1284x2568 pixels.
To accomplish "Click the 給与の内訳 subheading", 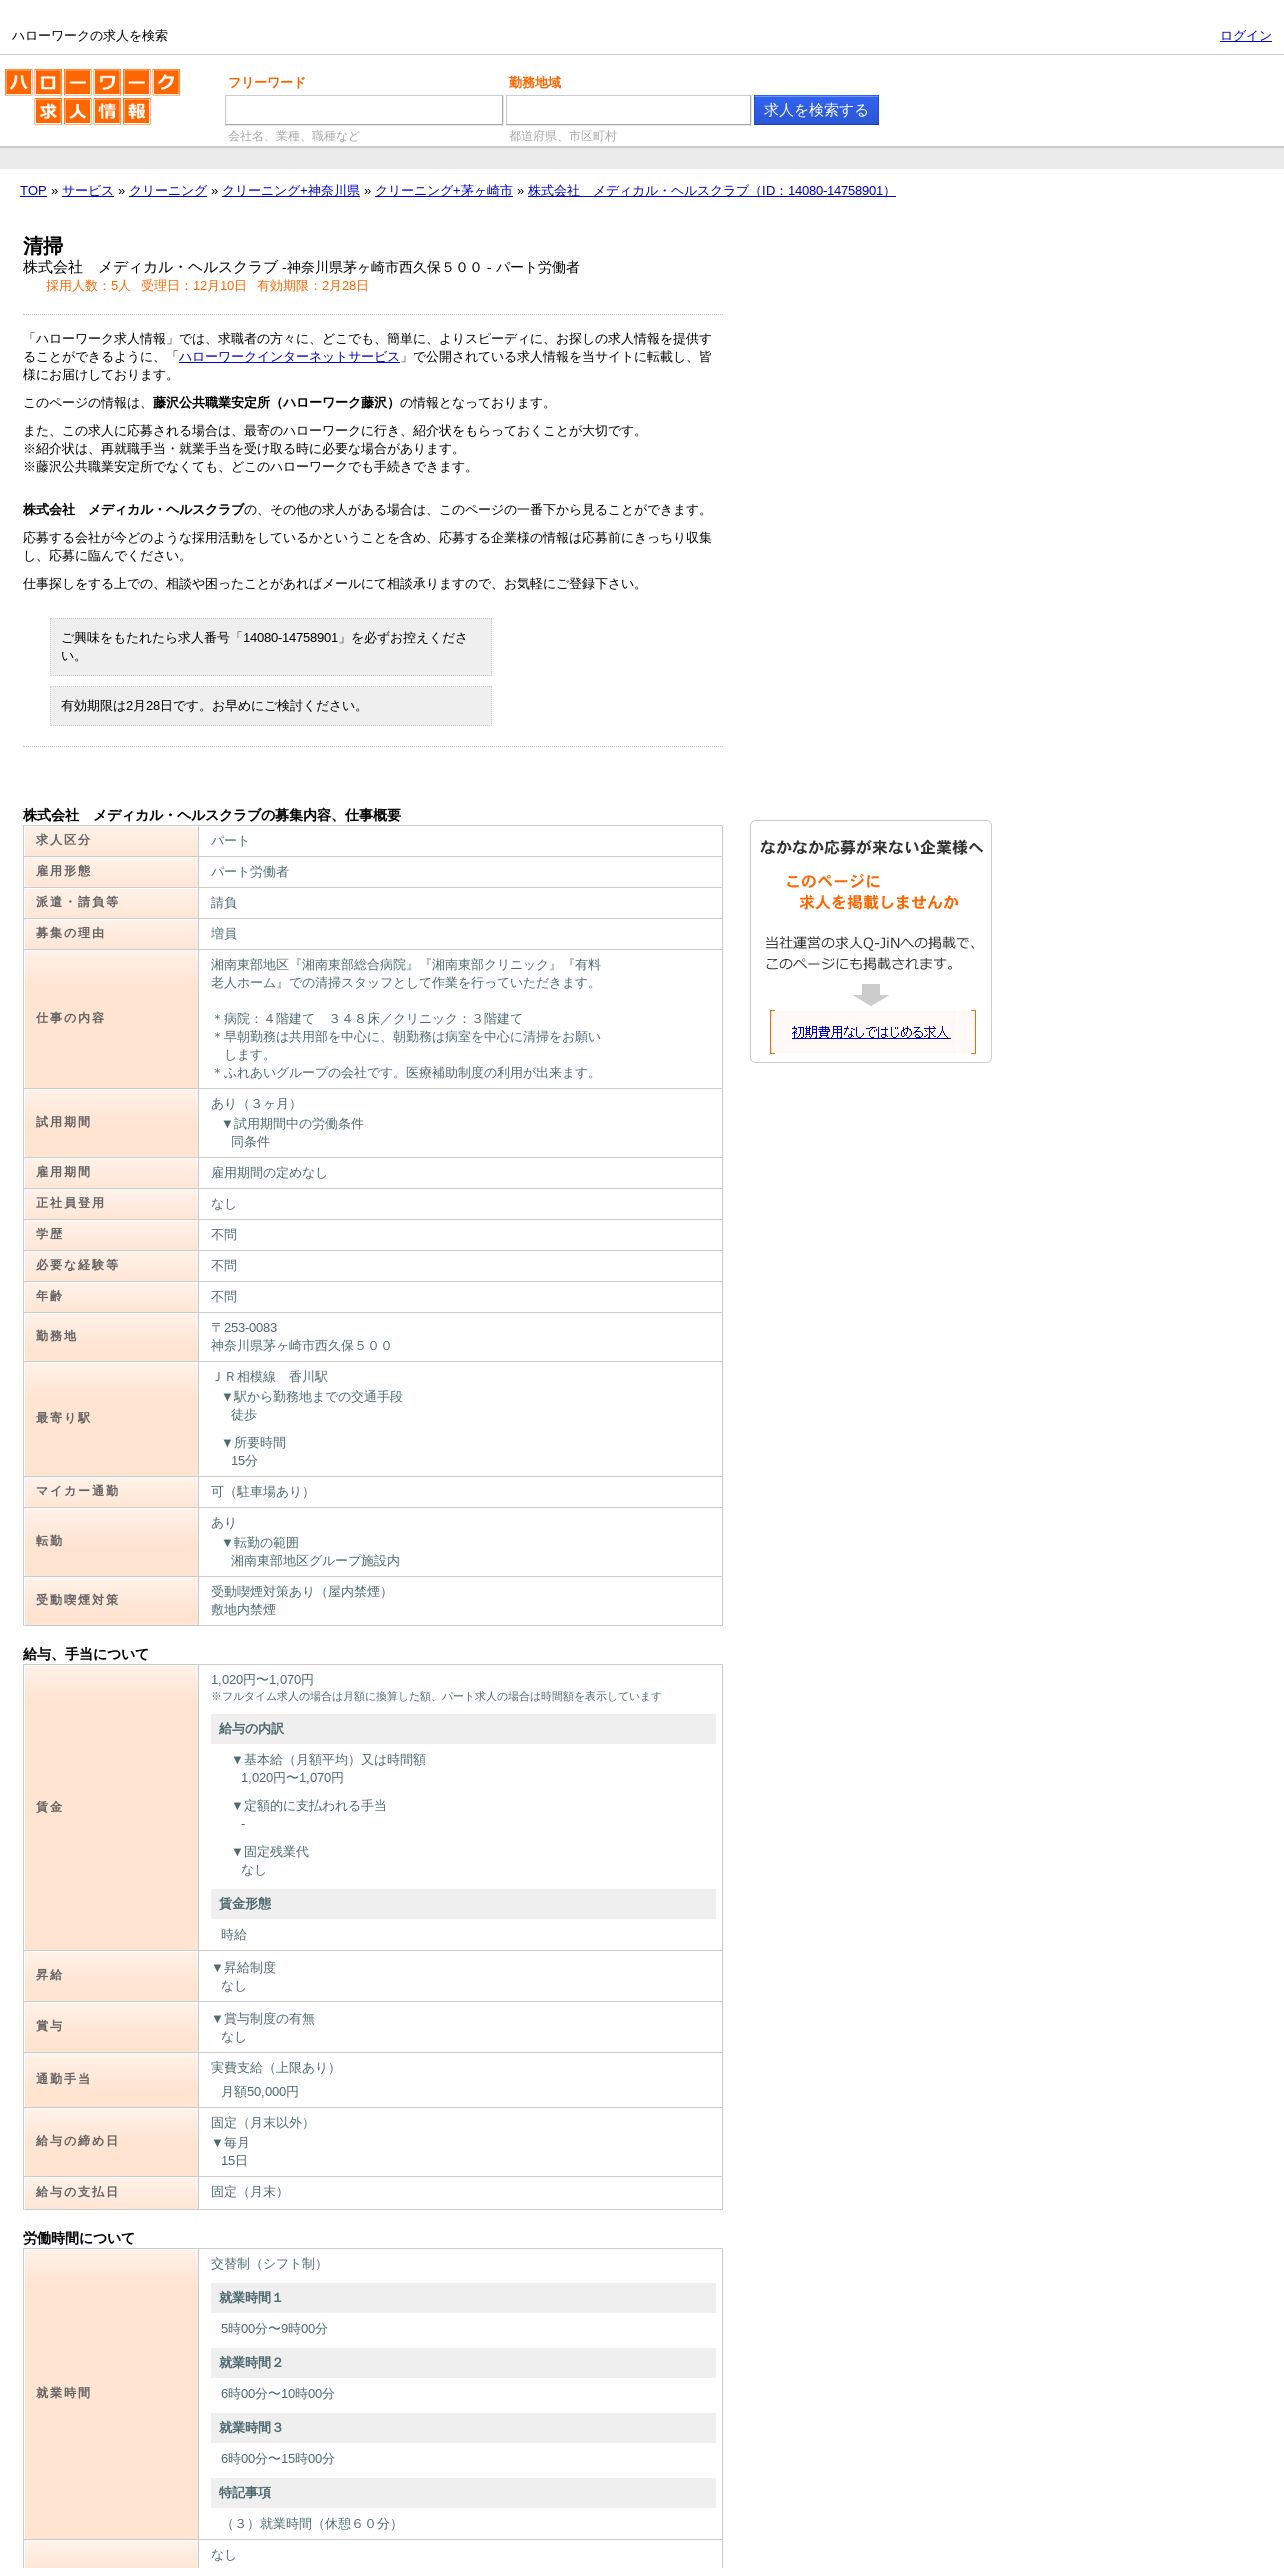I will tap(463, 1729).
